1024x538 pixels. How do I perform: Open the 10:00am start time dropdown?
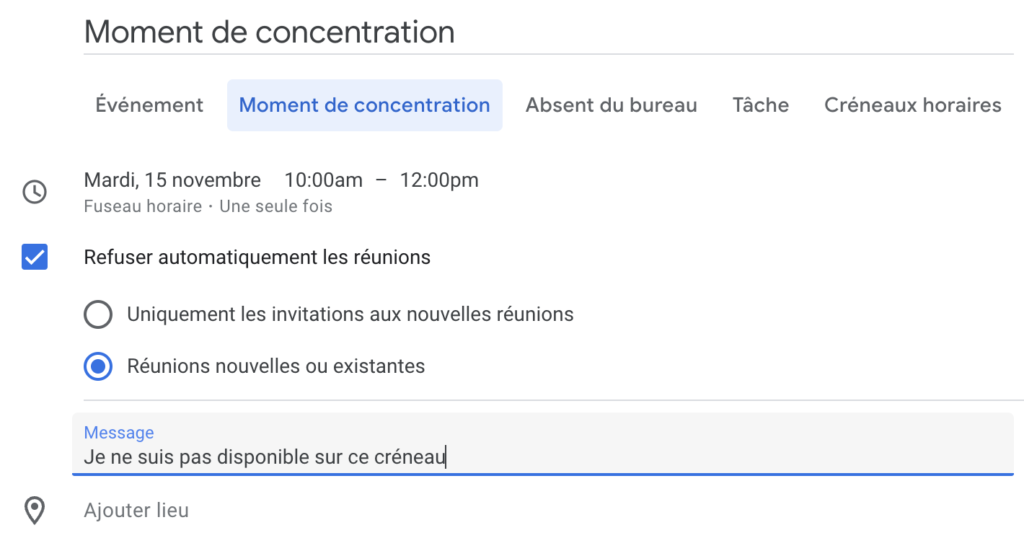click(x=323, y=180)
